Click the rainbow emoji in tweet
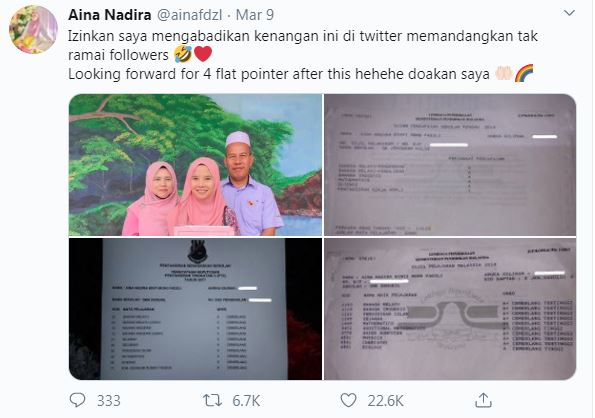 coord(524,73)
